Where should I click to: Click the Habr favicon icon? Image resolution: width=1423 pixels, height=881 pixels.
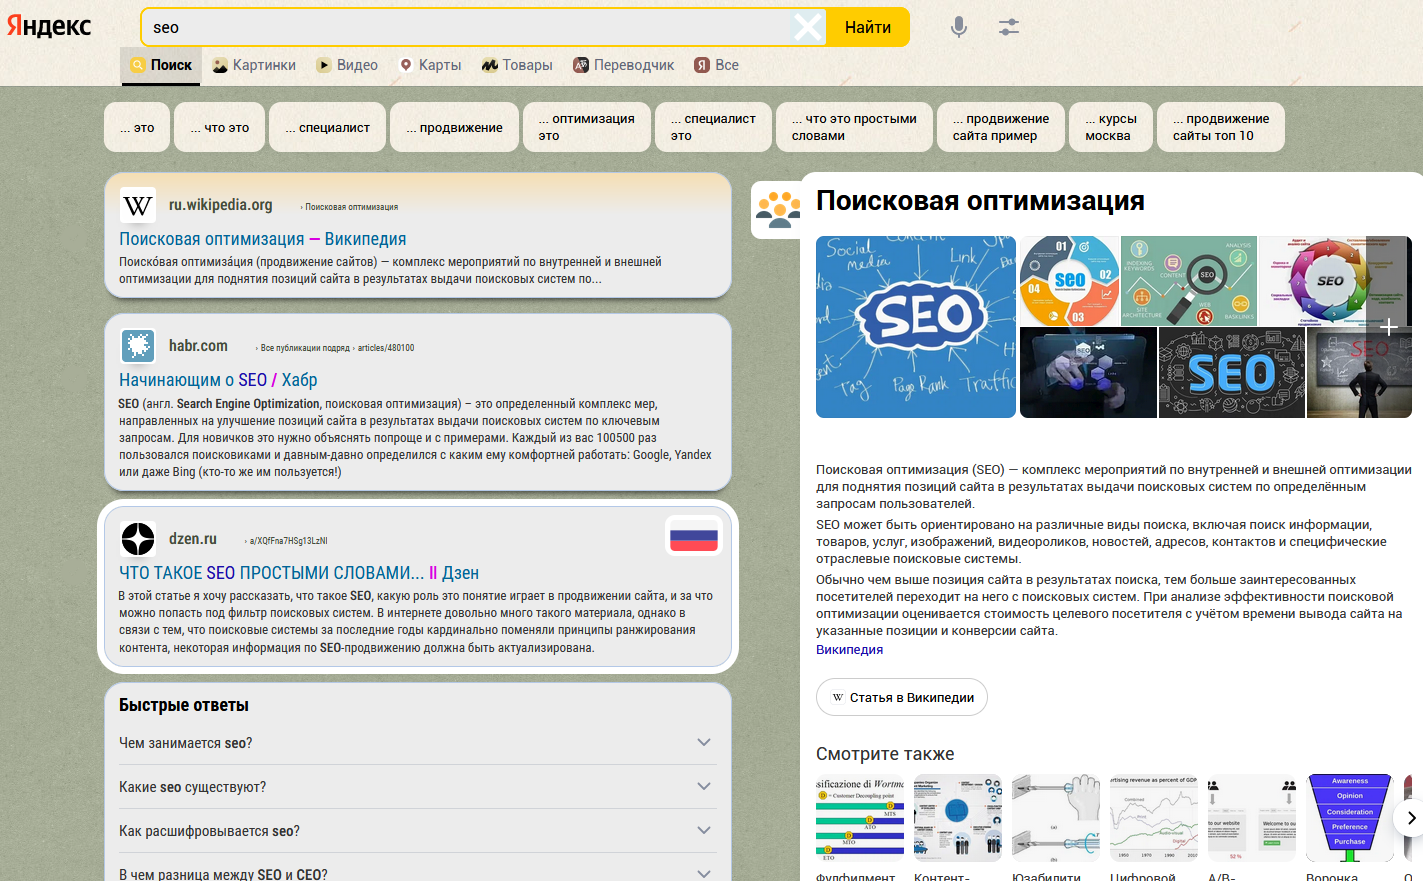click(138, 346)
